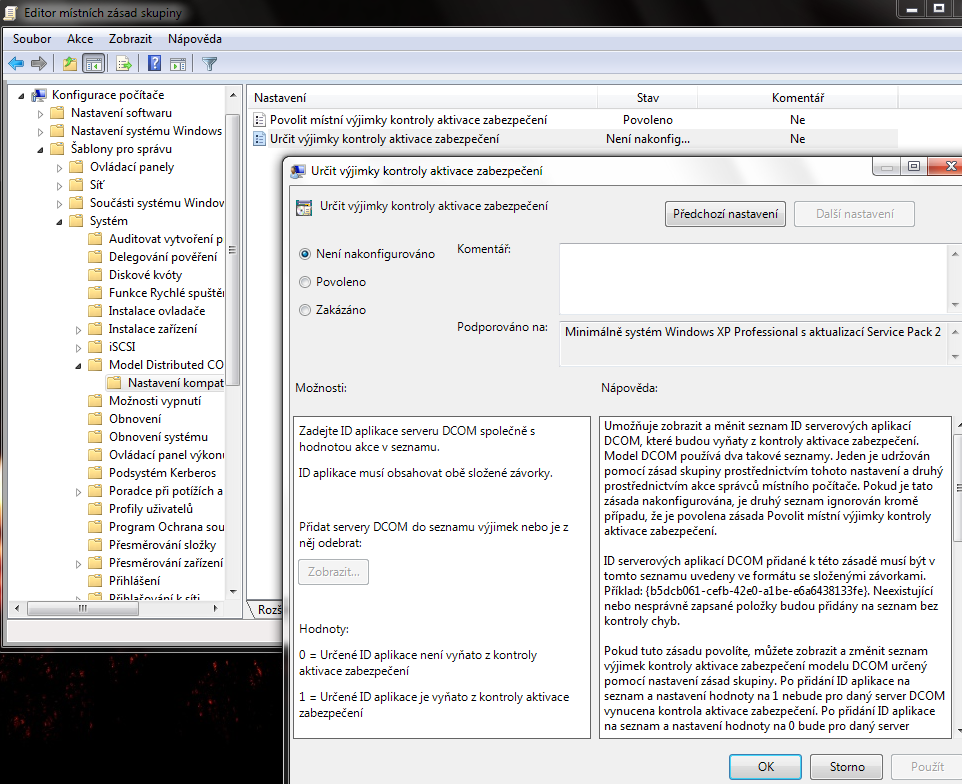Click the Up one level folder icon
The image size is (962, 784).
coord(69,64)
